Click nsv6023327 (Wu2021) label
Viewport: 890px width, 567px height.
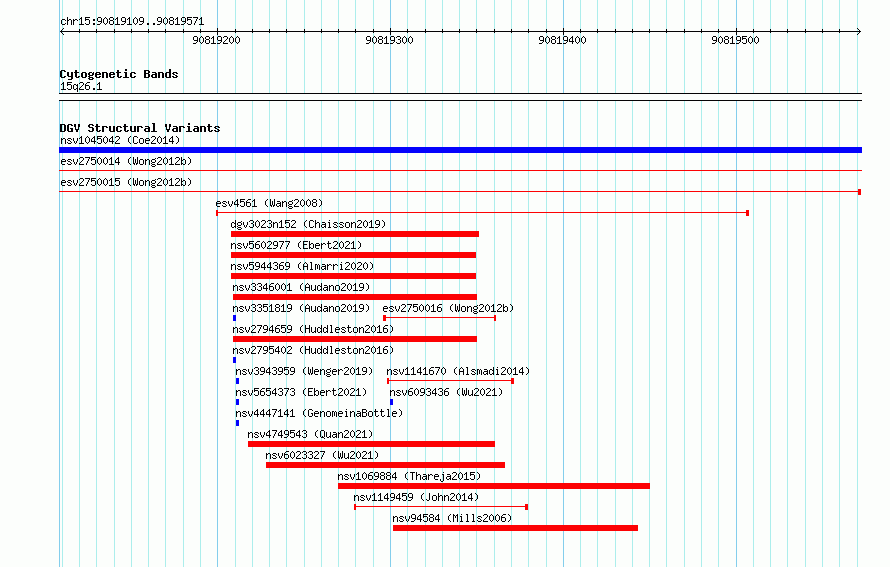click(322, 455)
